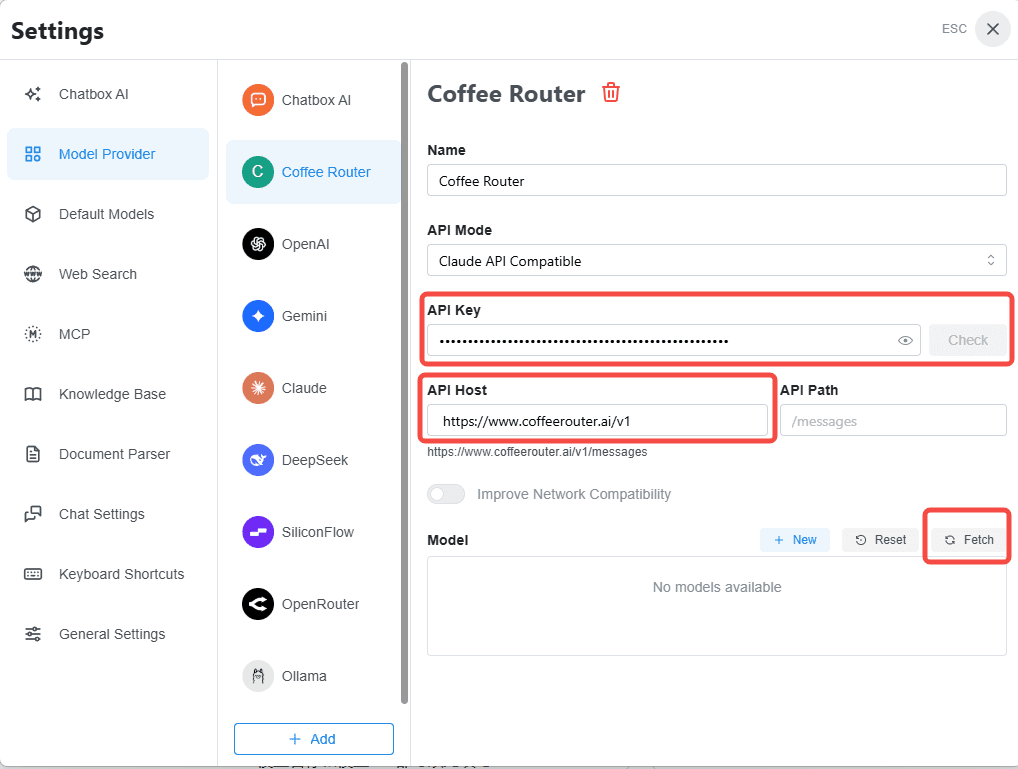This screenshot has height=769, width=1018.
Task: Click the Model Provider grid icon
Action: 33,154
